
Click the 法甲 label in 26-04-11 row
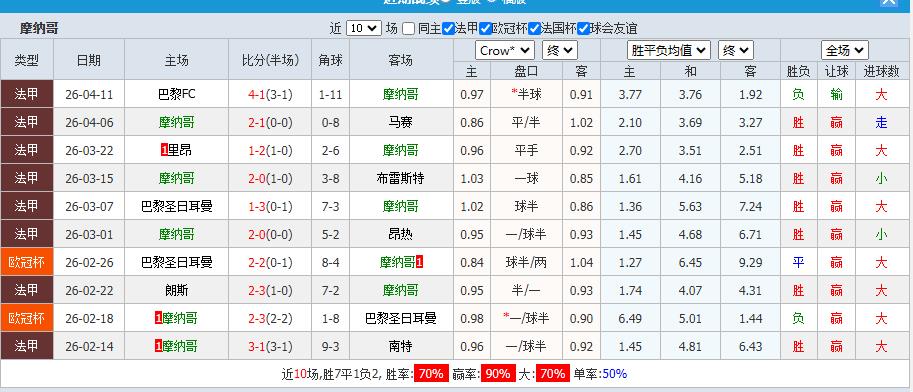[27, 94]
